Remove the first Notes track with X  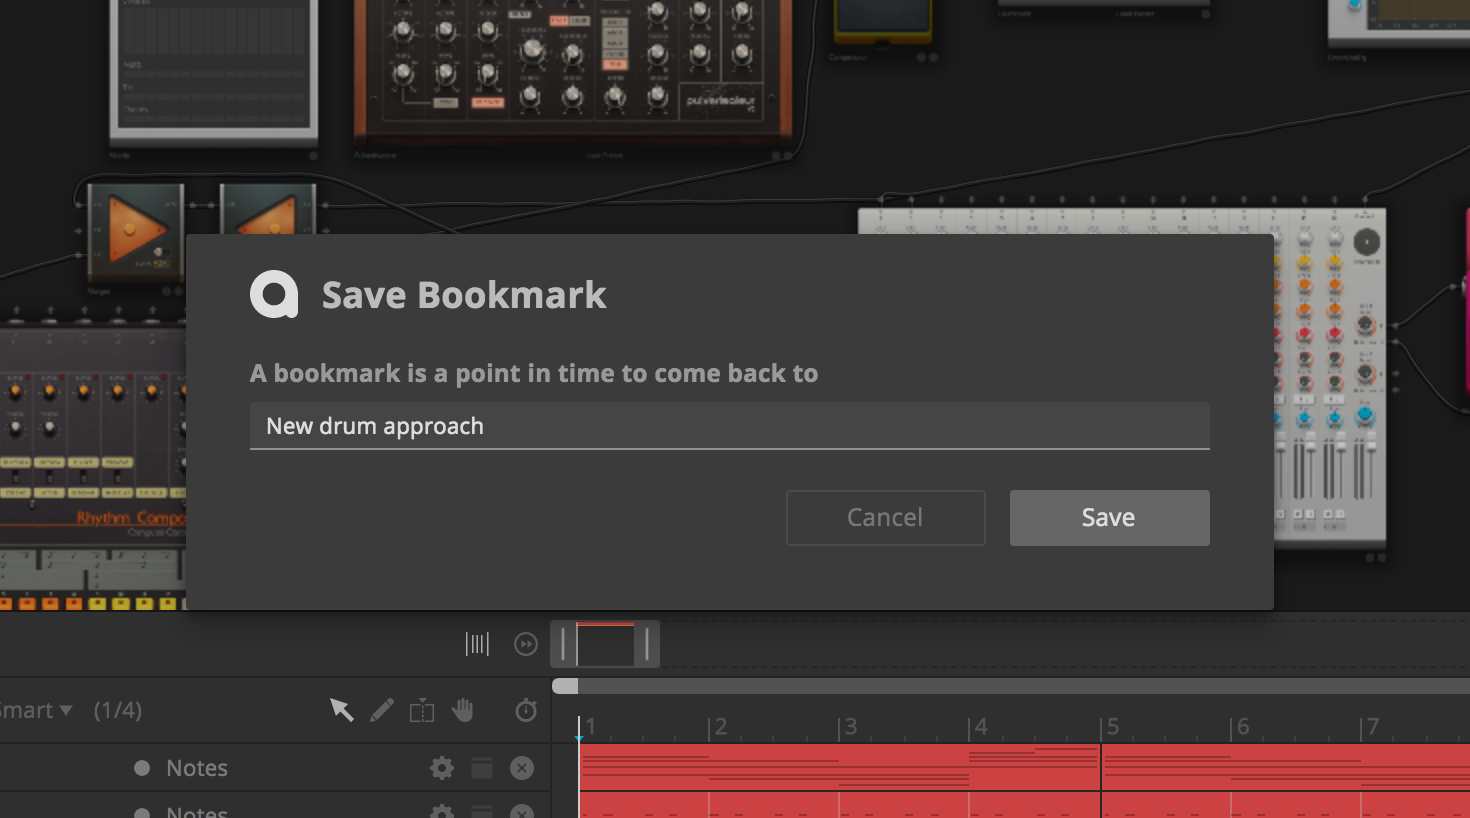(522, 768)
